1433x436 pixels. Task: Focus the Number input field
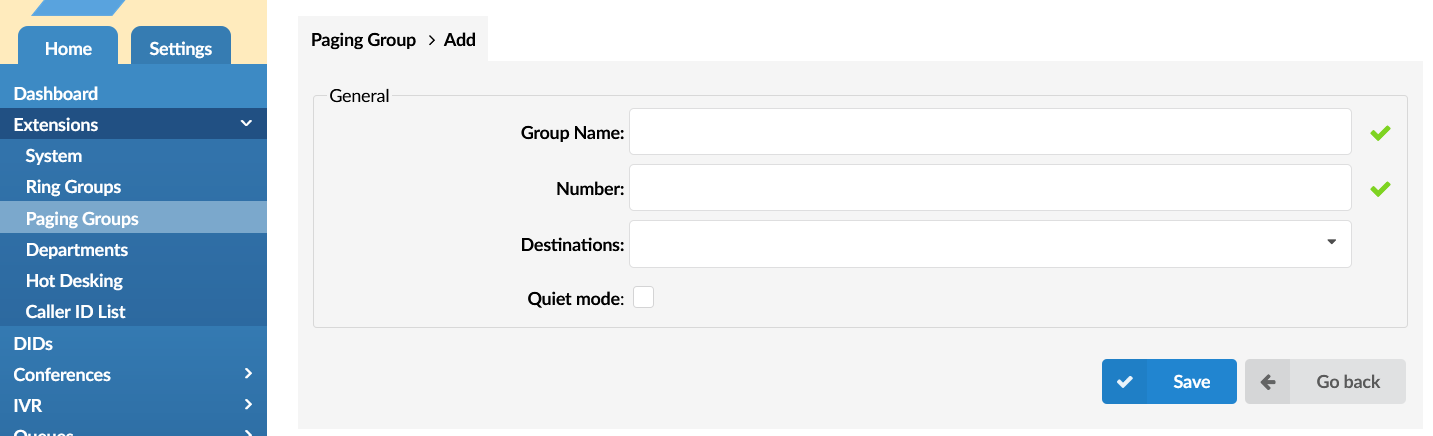click(990, 188)
